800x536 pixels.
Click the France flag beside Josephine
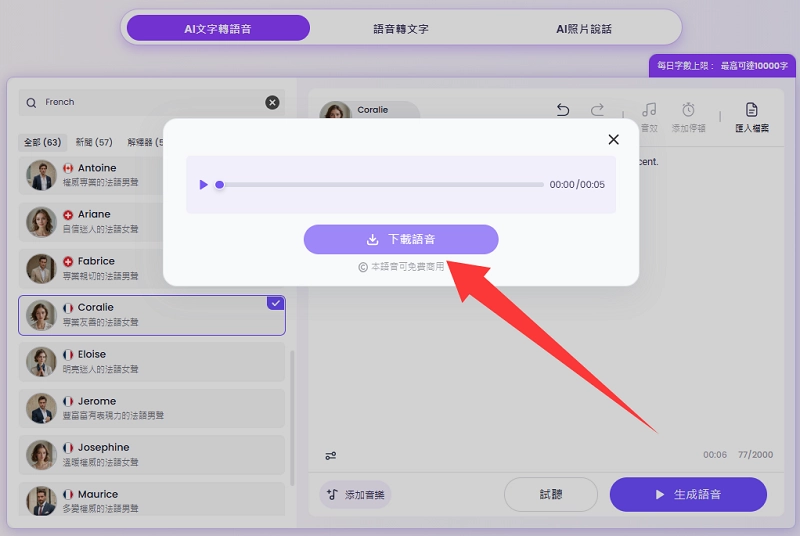pyautogui.click(x=68, y=448)
